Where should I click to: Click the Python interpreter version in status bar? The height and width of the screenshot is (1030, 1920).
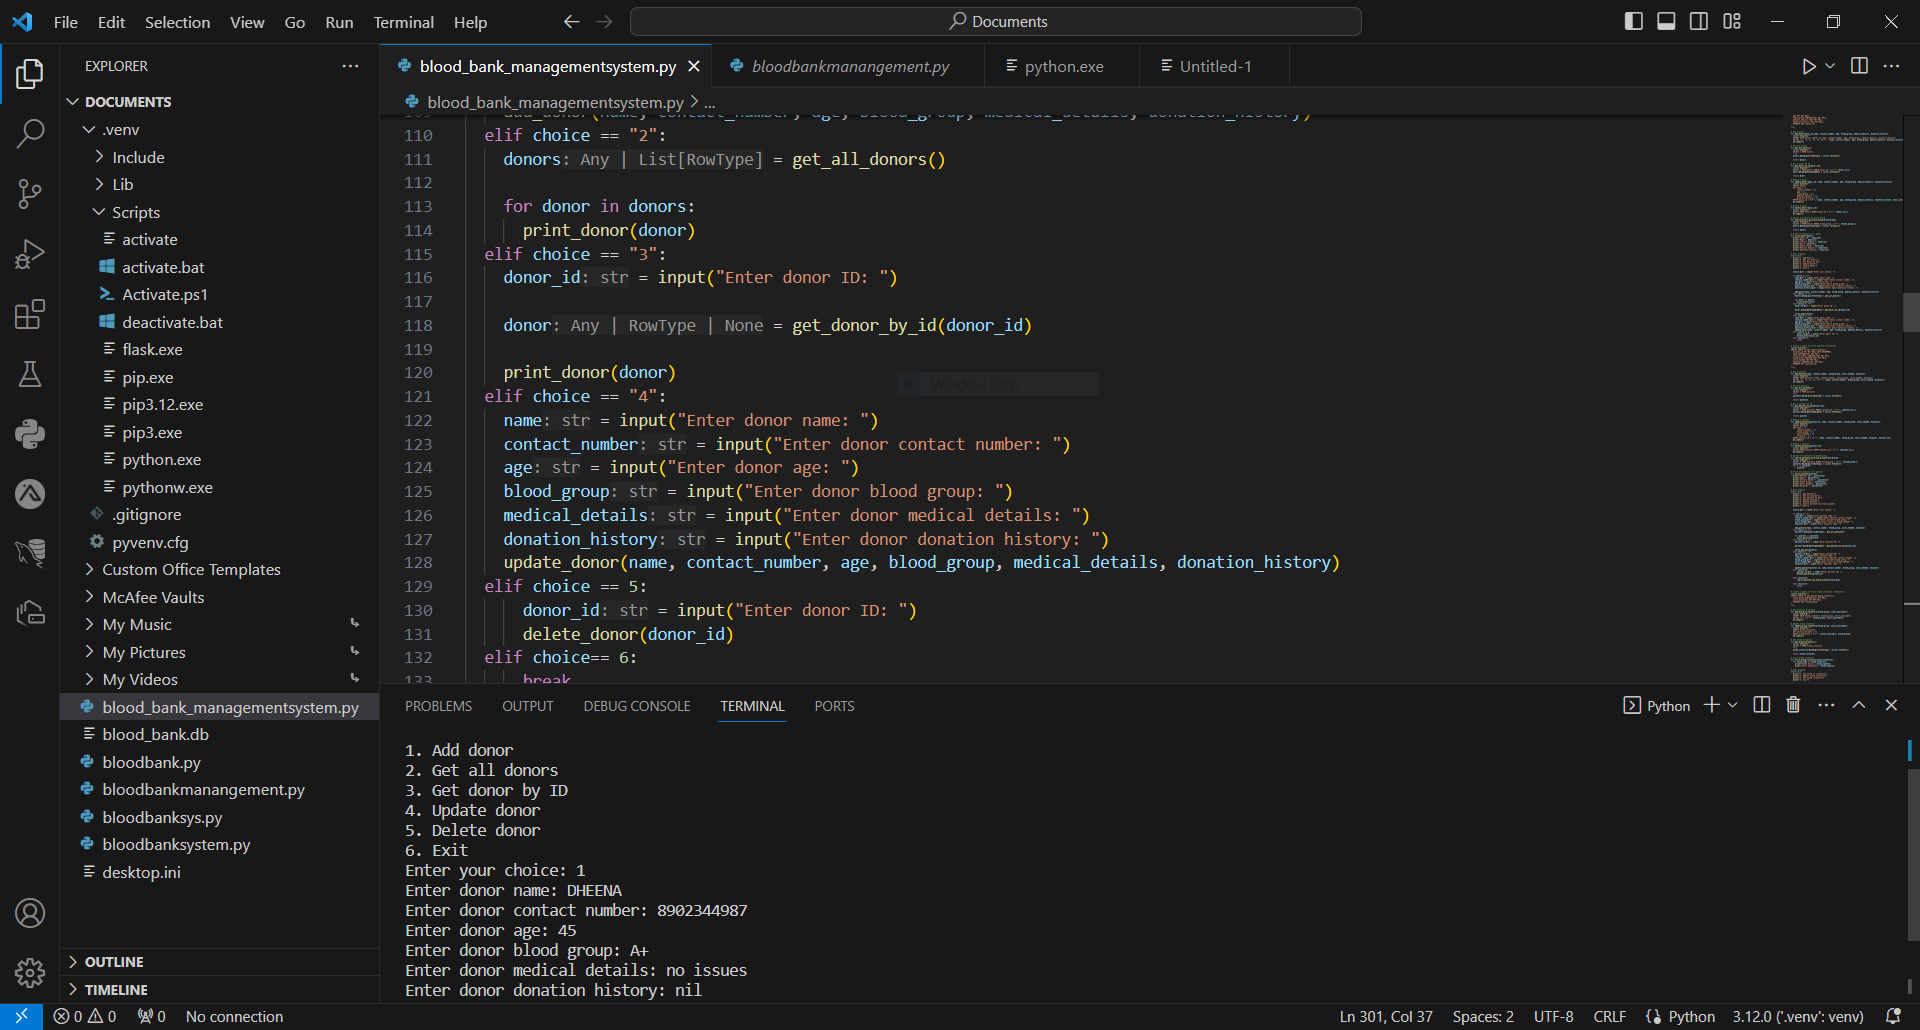point(1798,1016)
